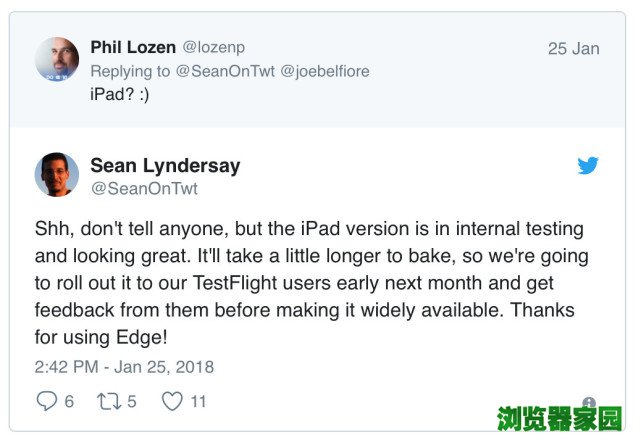641x443 pixels.
Task: Open Sean Lyndersay's display name
Action: tap(165, 165)
